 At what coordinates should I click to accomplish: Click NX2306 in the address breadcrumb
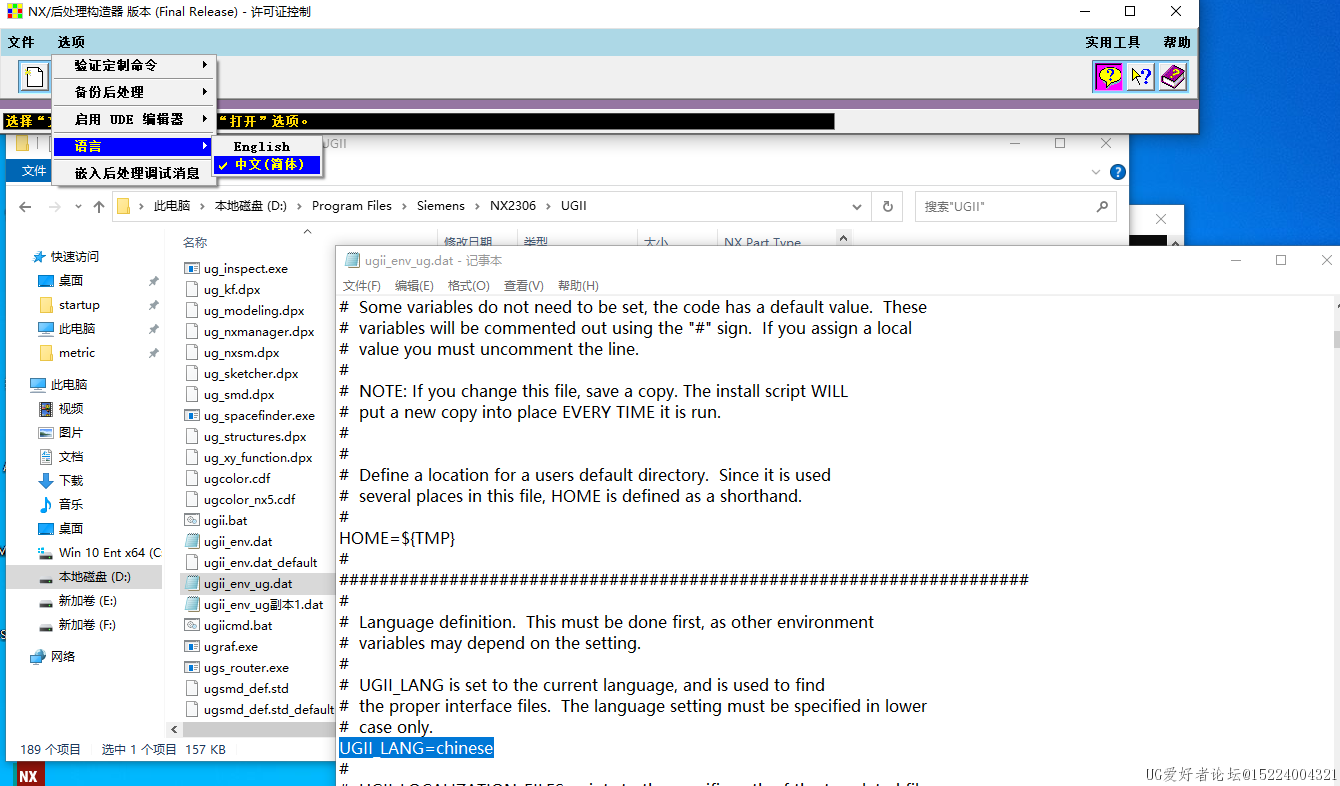click(x=513, y=206)
